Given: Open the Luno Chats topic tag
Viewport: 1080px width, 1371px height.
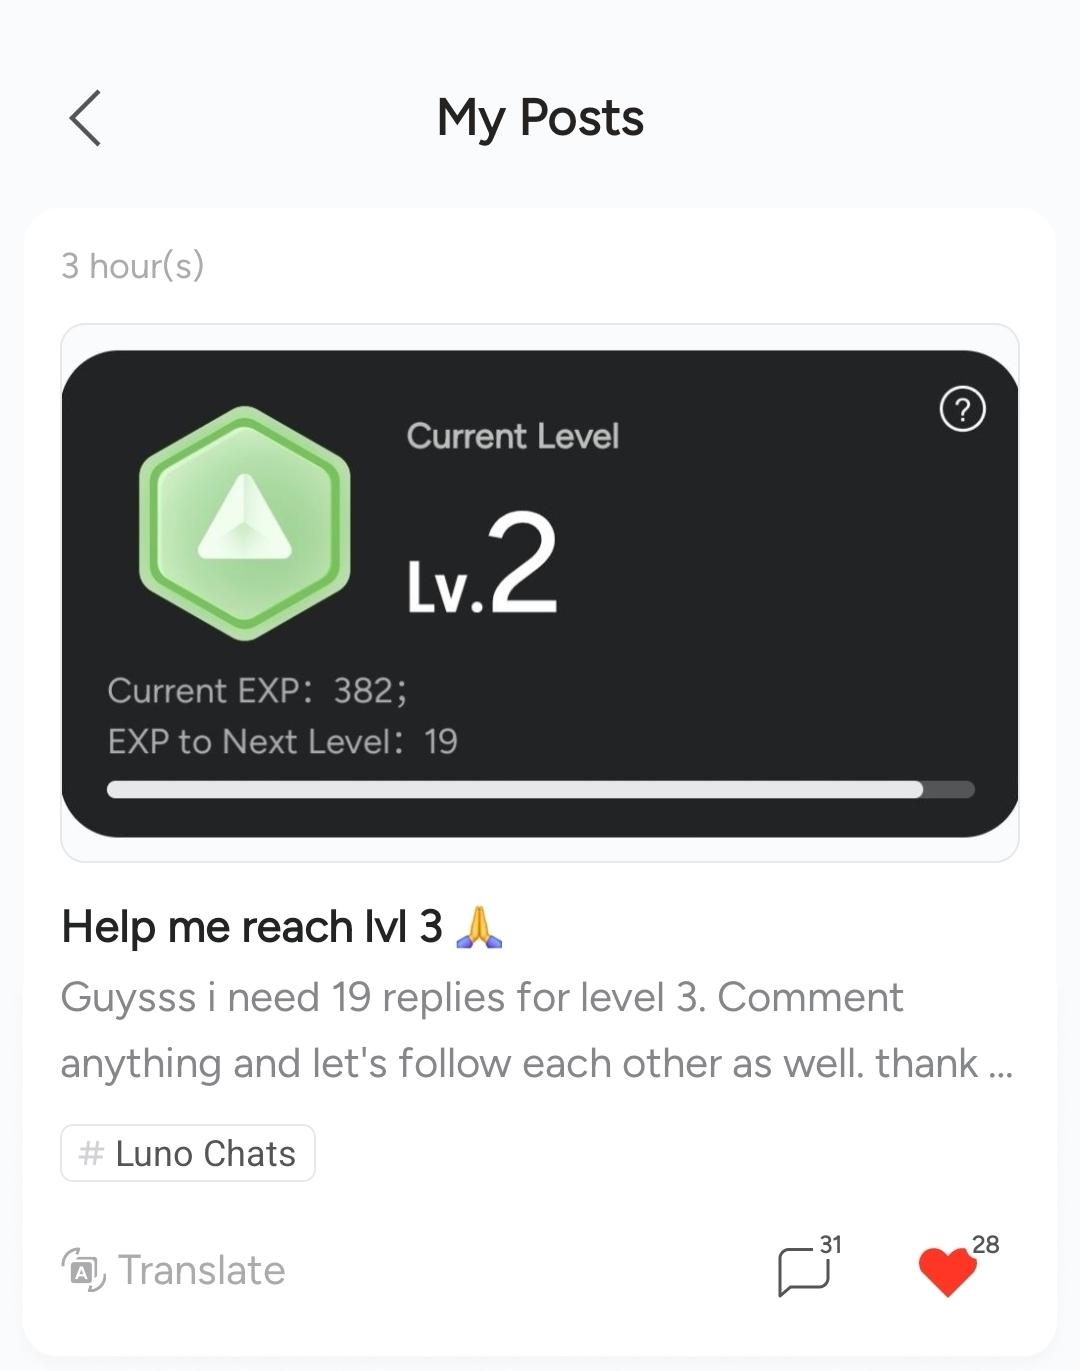Looking at the screenshot, I should [188, 1153].
